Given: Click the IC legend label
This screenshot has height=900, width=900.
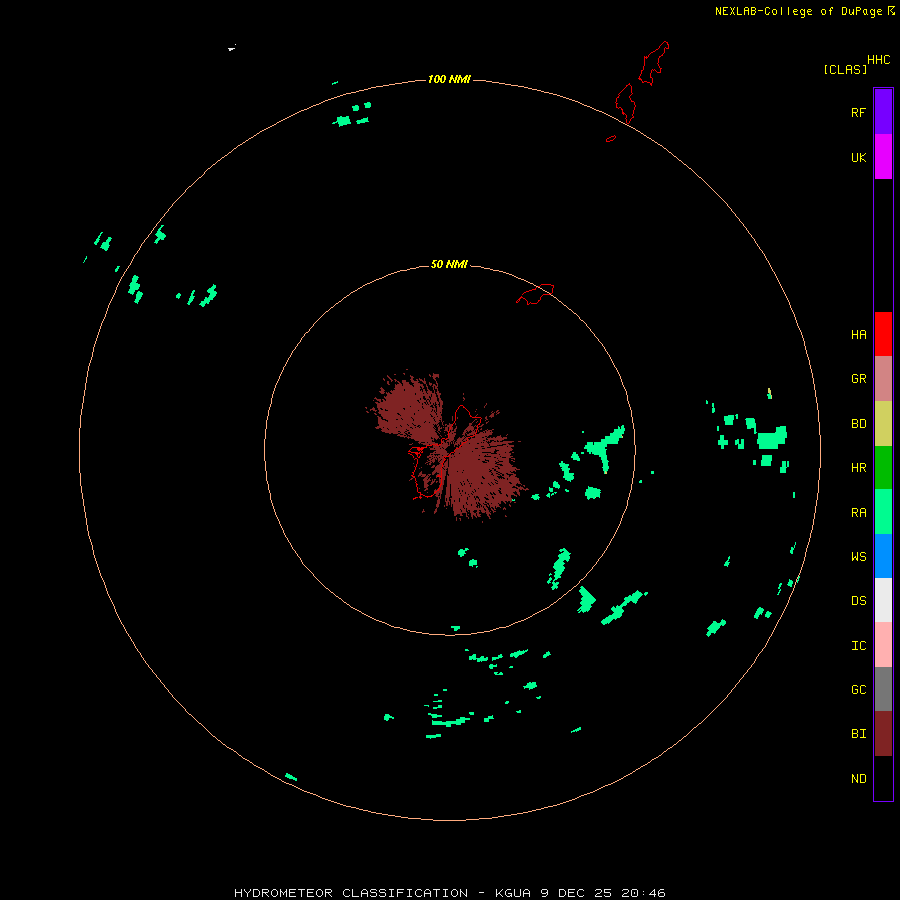Looking at the screenshot, I should click(858, 646).
